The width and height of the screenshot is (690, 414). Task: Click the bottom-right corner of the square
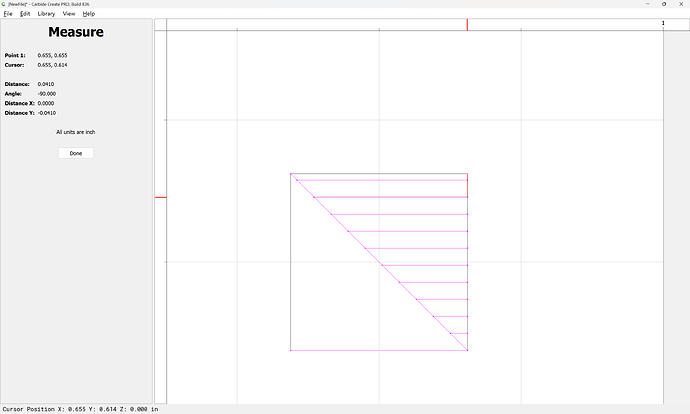tap(468, 351)
